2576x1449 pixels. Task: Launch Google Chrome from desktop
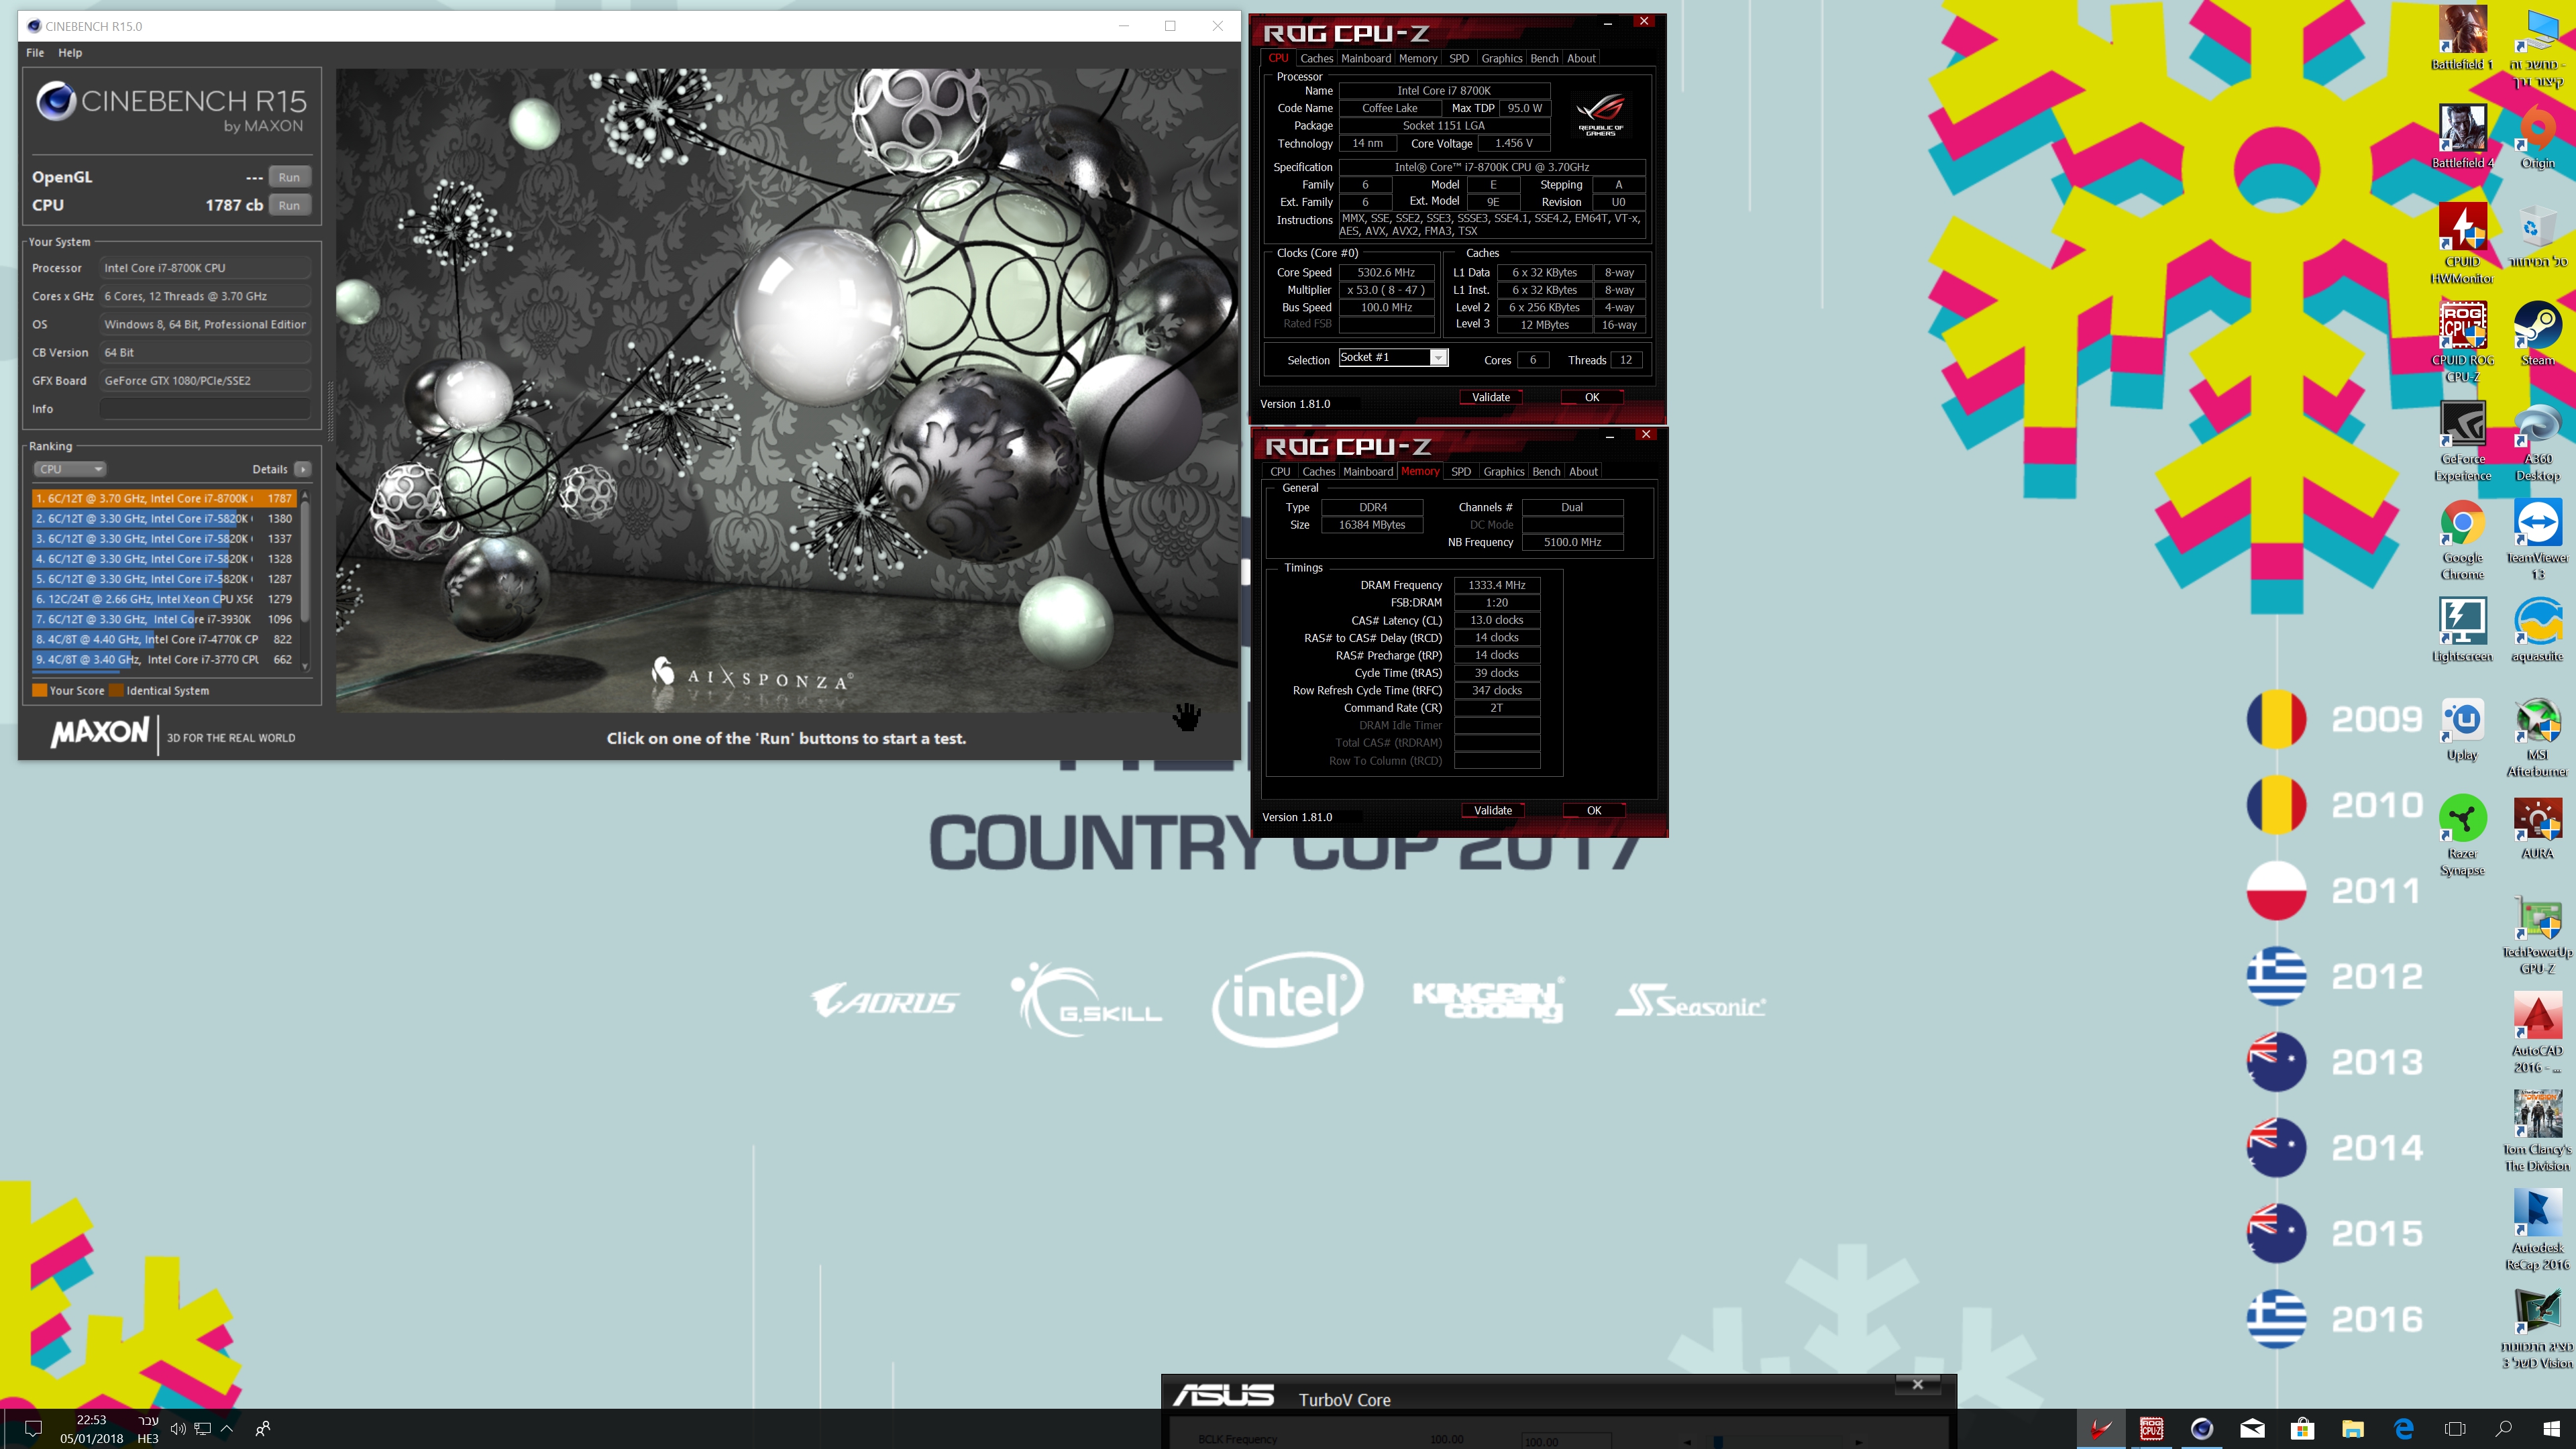point(2461,540)
